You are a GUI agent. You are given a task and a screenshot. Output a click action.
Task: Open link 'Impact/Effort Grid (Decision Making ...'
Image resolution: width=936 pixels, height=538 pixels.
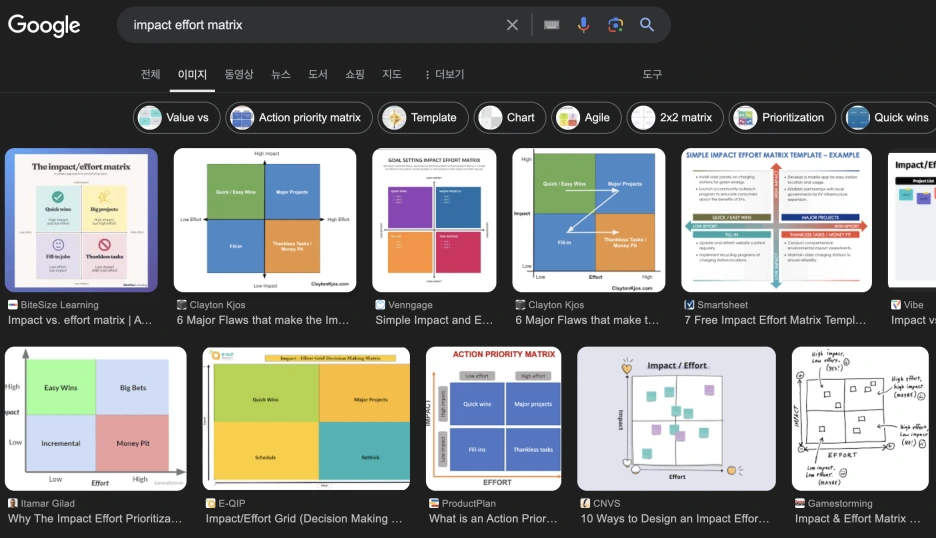click(x=304, y=518)
